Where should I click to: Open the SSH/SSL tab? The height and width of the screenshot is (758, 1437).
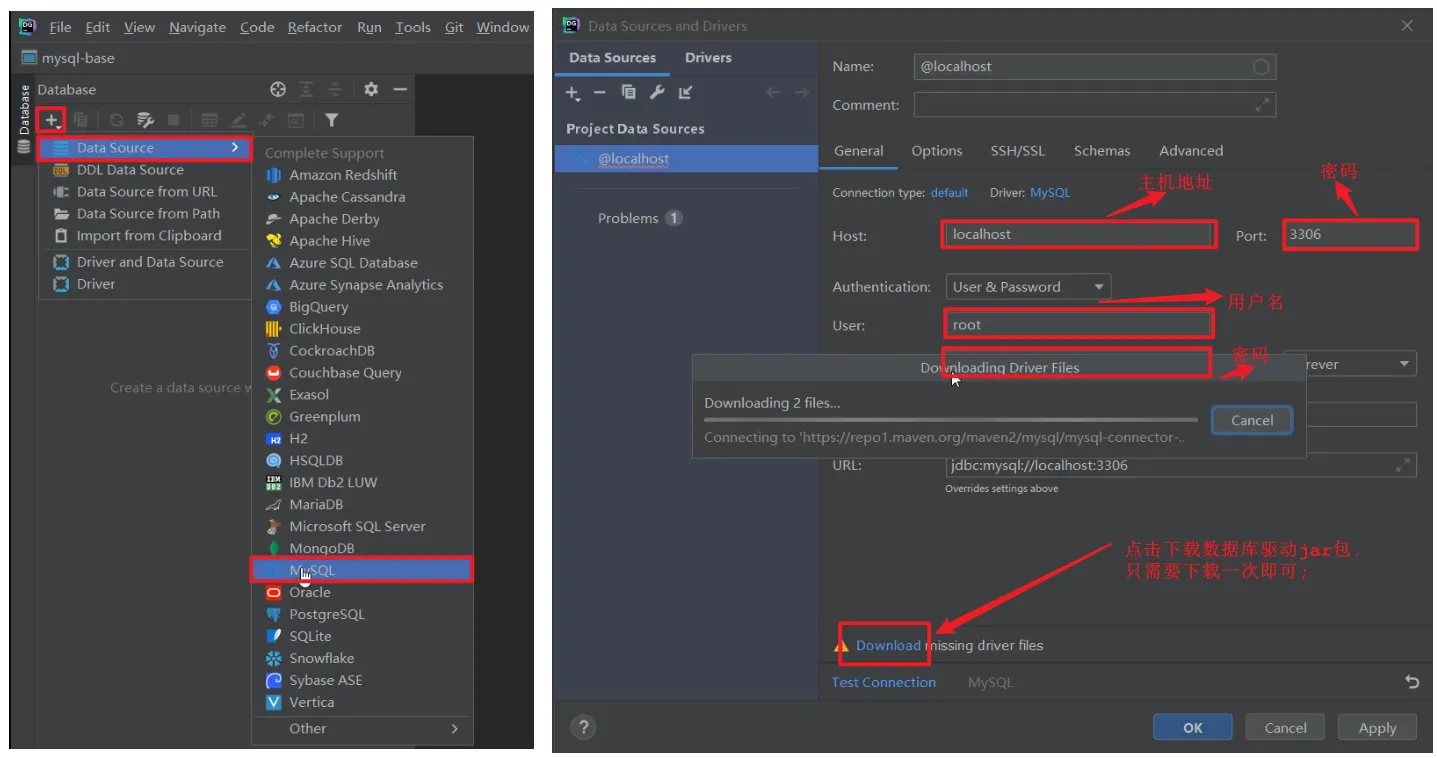point(1017,151)
